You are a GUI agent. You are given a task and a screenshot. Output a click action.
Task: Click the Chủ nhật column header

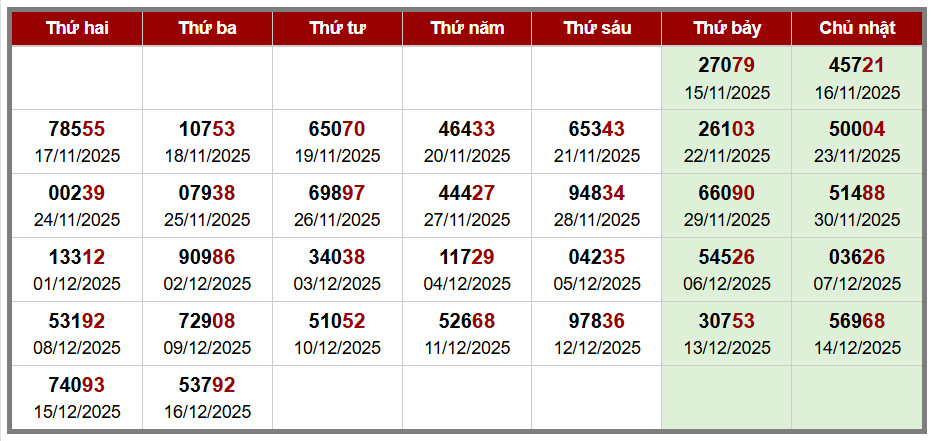click(857, 28)
